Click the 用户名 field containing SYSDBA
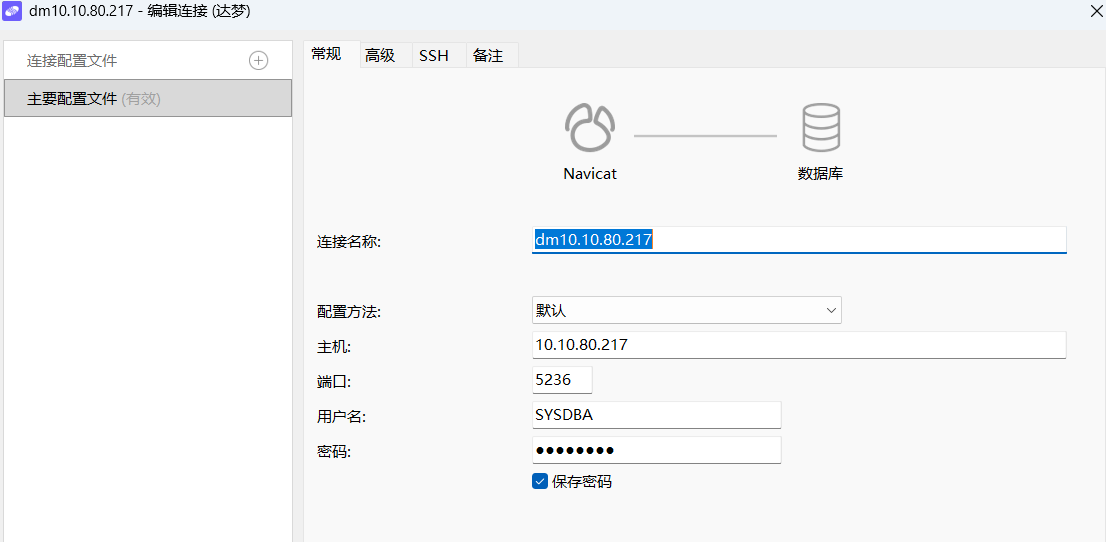 pos(657,415)
